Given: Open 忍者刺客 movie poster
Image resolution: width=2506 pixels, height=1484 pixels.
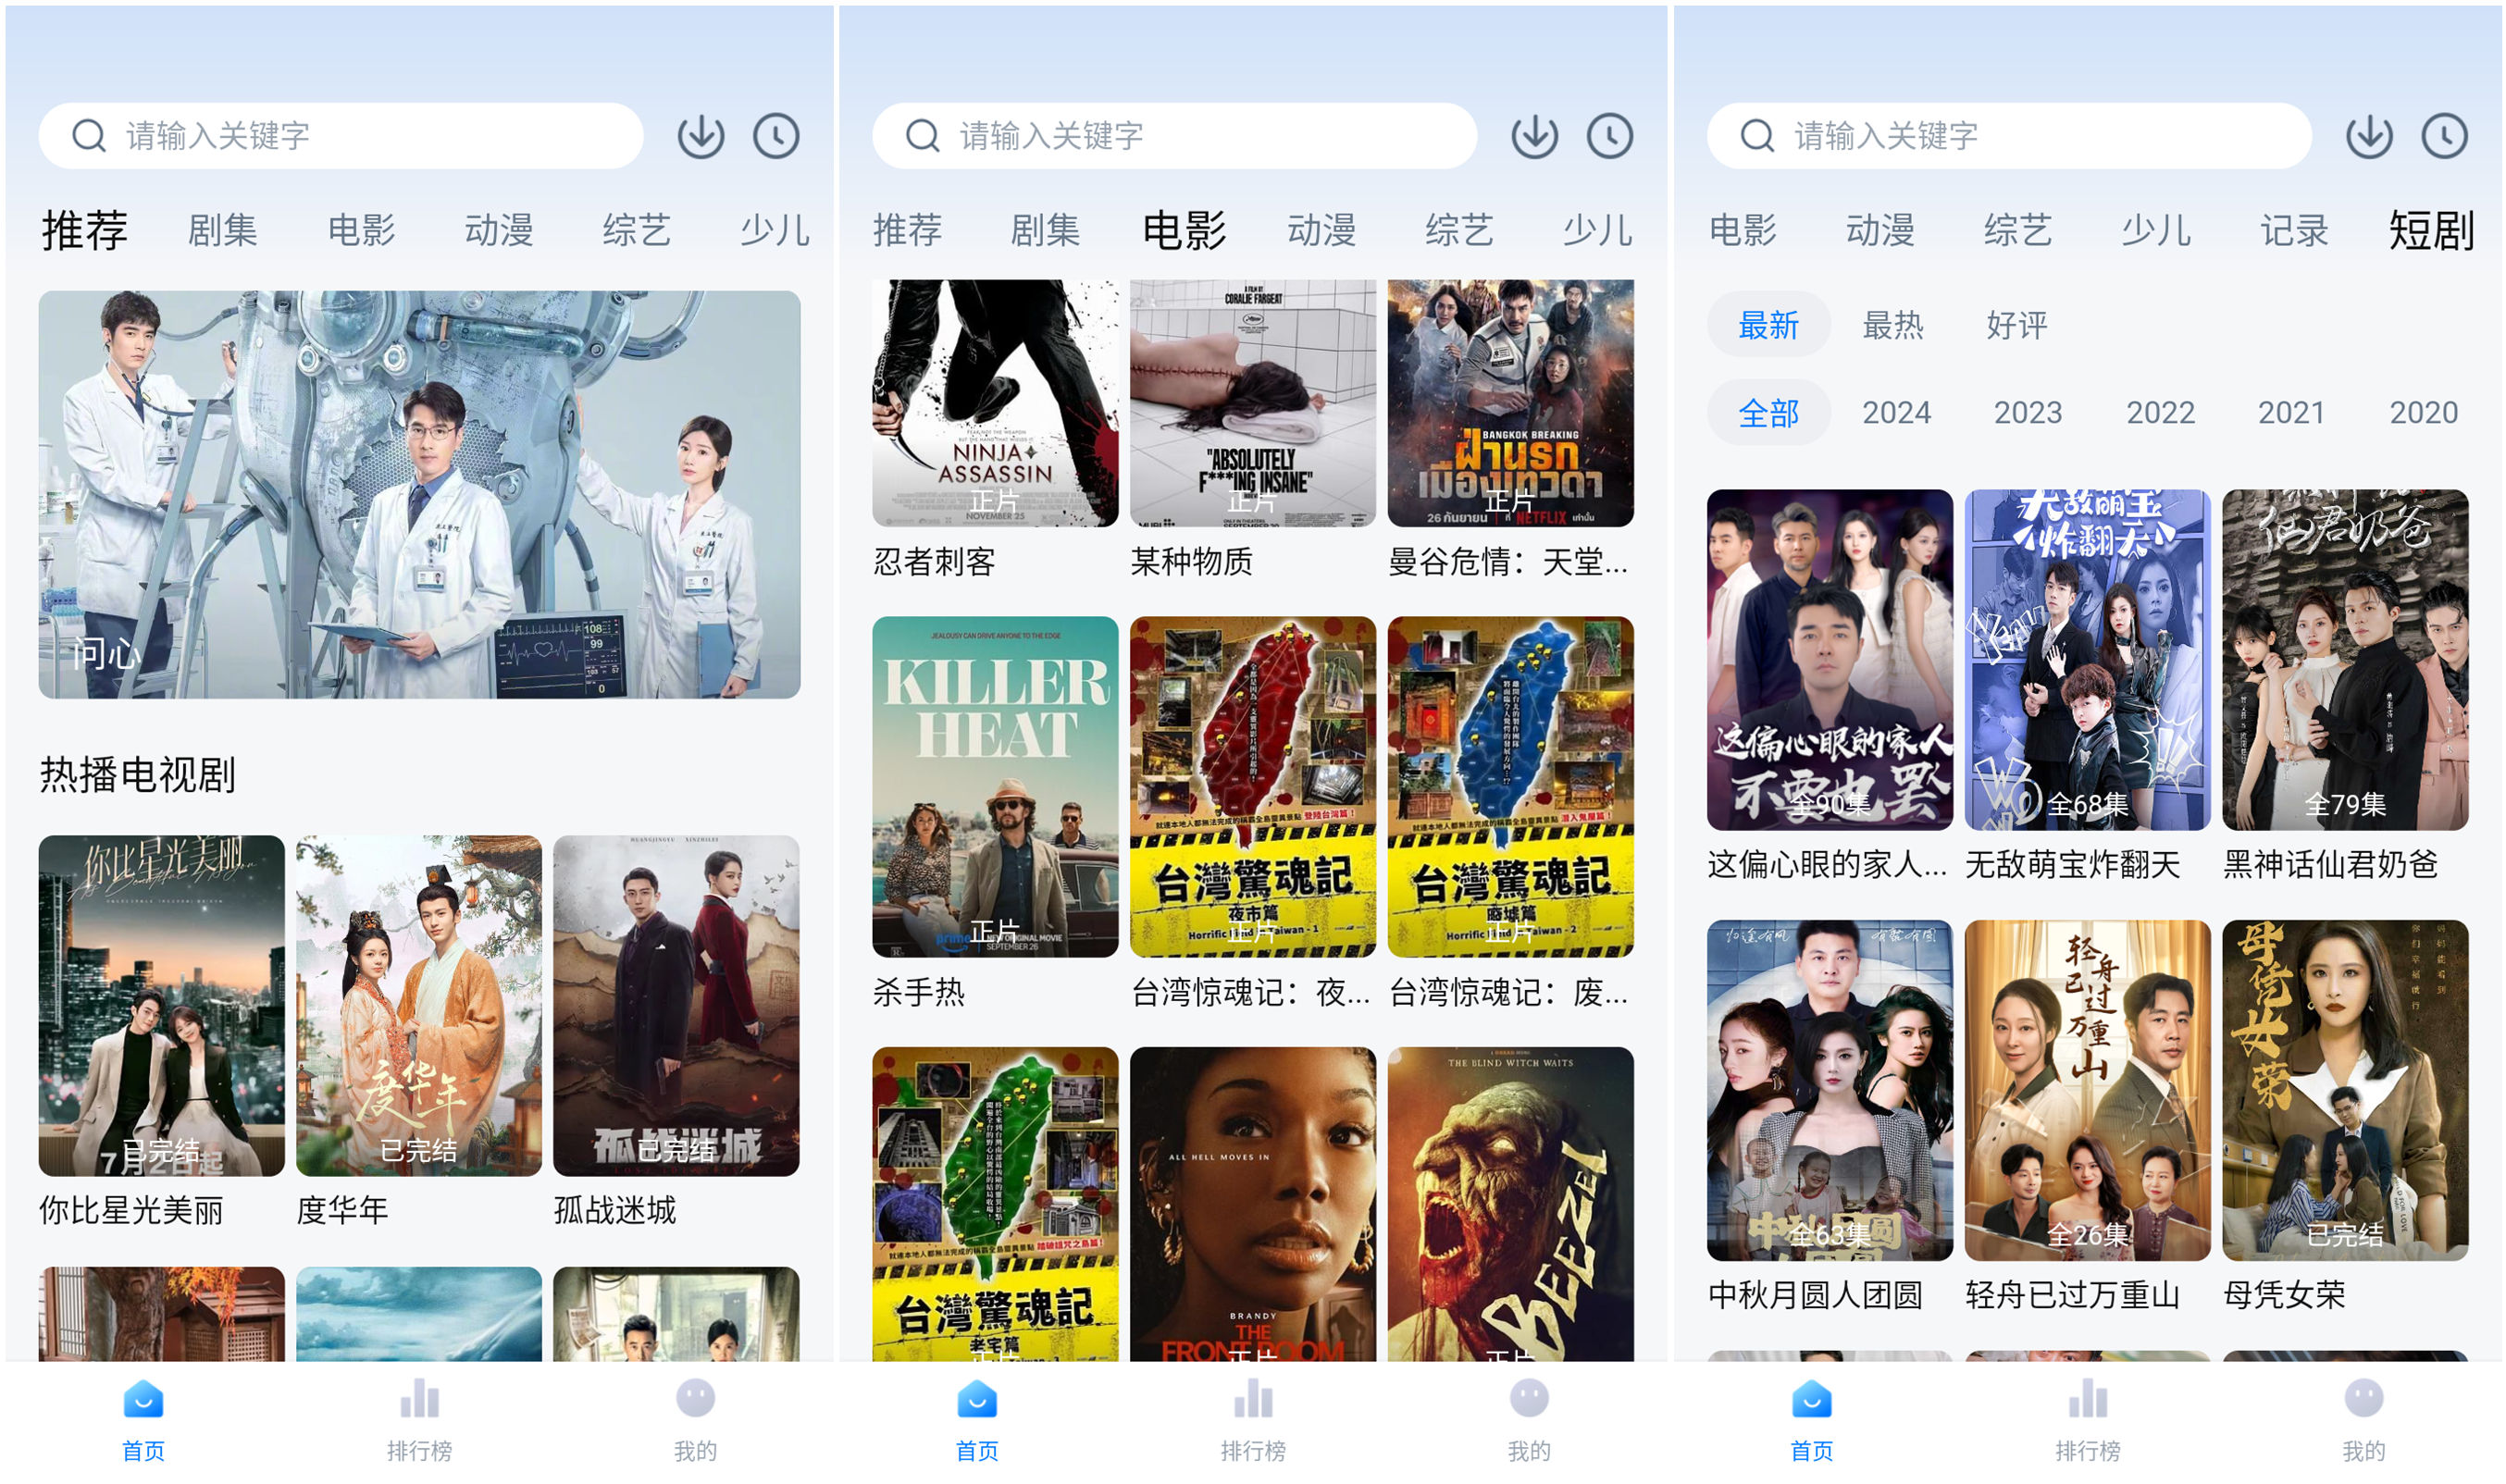Looking at the screenshot, I should pyautogui.click(x=995, y=403).
